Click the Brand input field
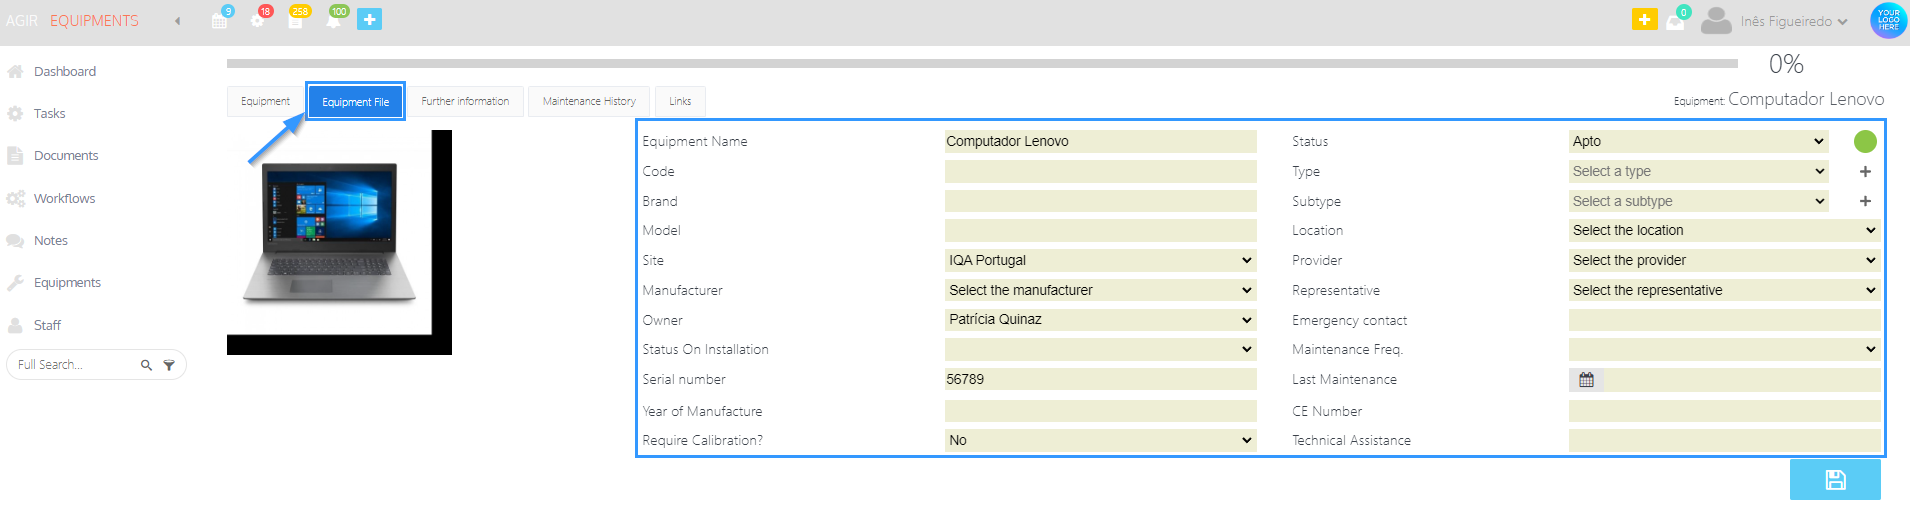This screenshot has width=1910, height=506. [1101, 201]
